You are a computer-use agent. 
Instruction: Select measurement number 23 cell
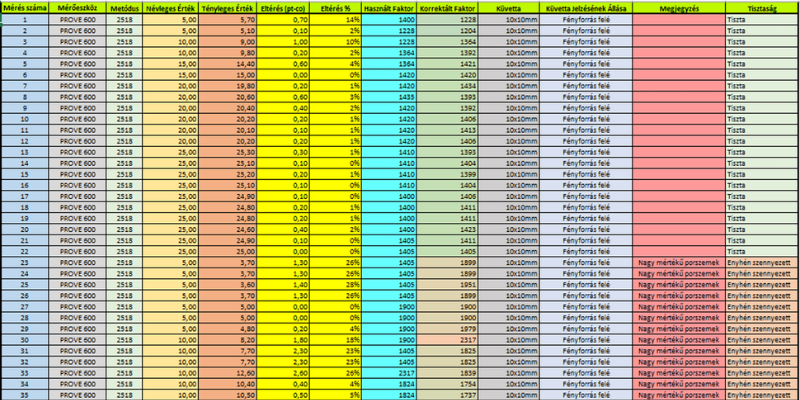pos(22,263)
